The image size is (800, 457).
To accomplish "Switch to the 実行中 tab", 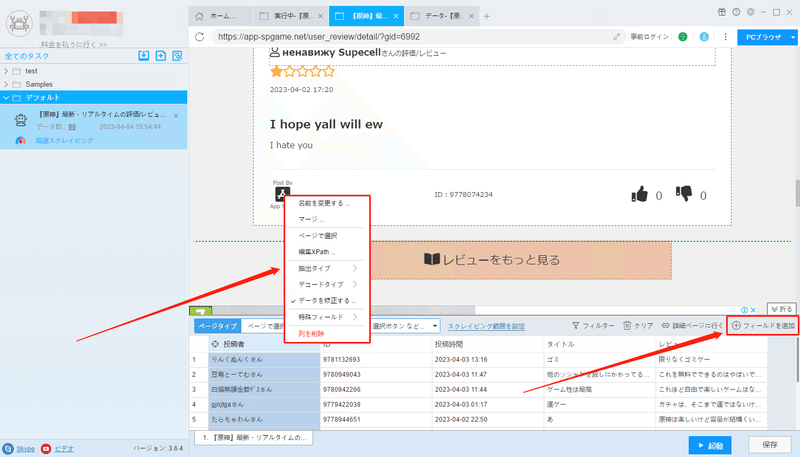I will [x=291, y=16].
